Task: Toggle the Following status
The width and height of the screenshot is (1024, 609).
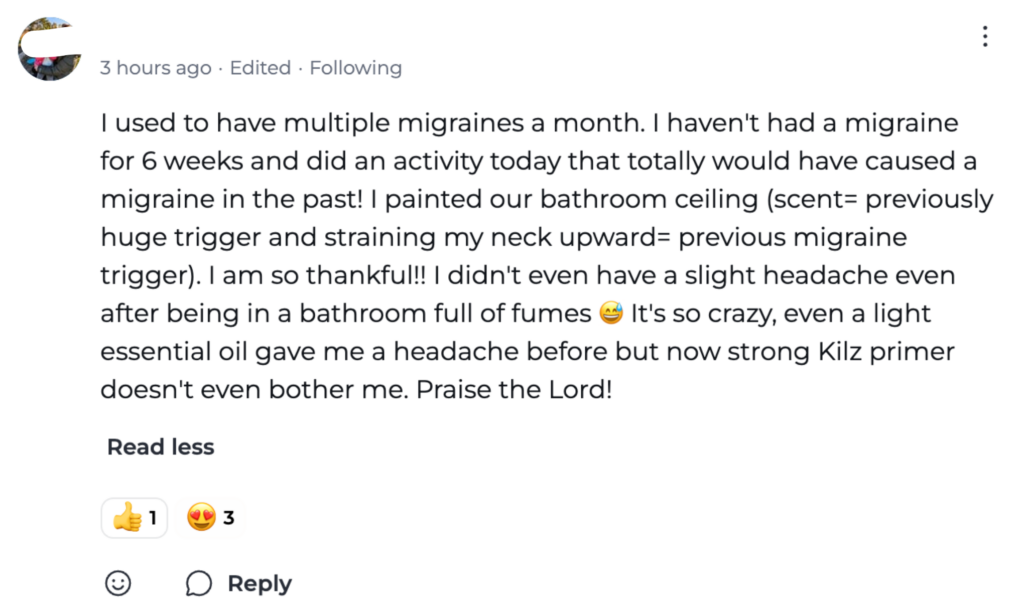Action: pos(355,68)
